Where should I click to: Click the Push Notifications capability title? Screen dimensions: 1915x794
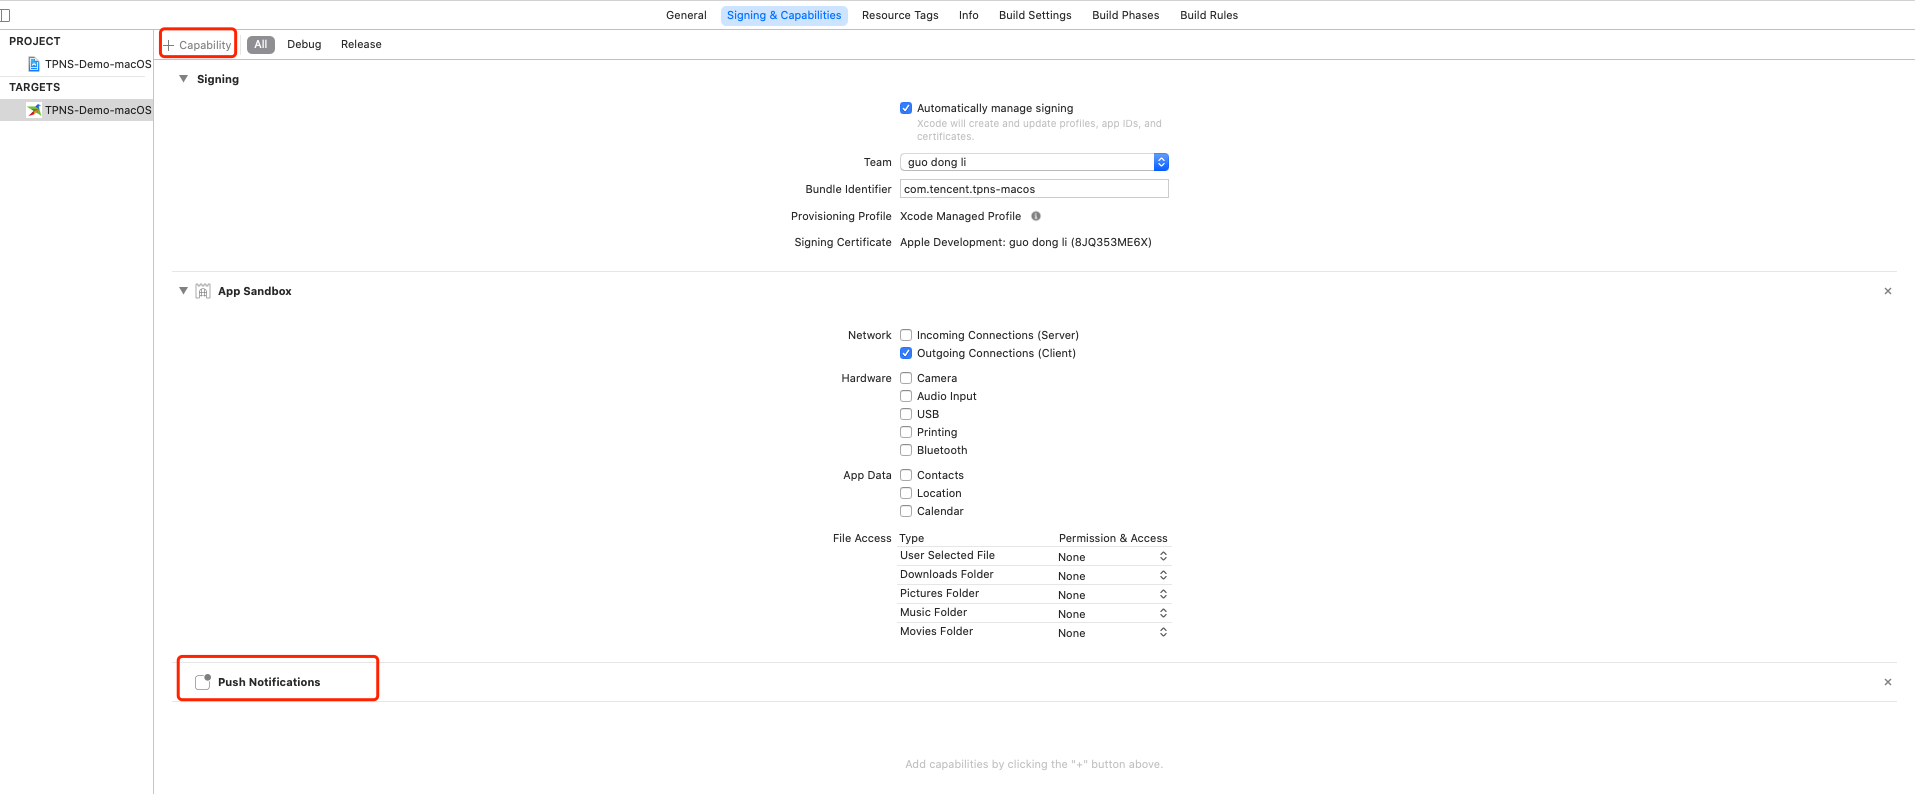(269, 682)
